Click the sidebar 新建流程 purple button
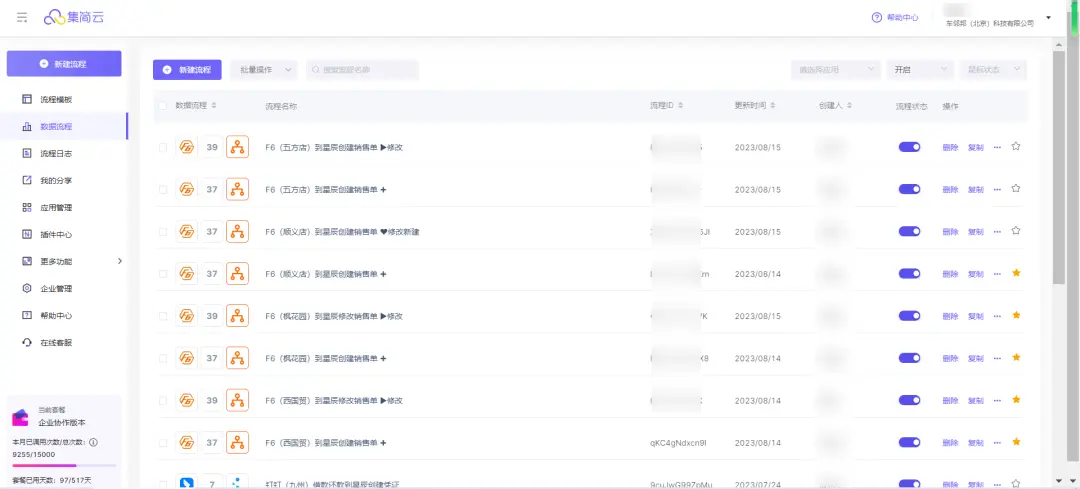 [x=64, y=63]
